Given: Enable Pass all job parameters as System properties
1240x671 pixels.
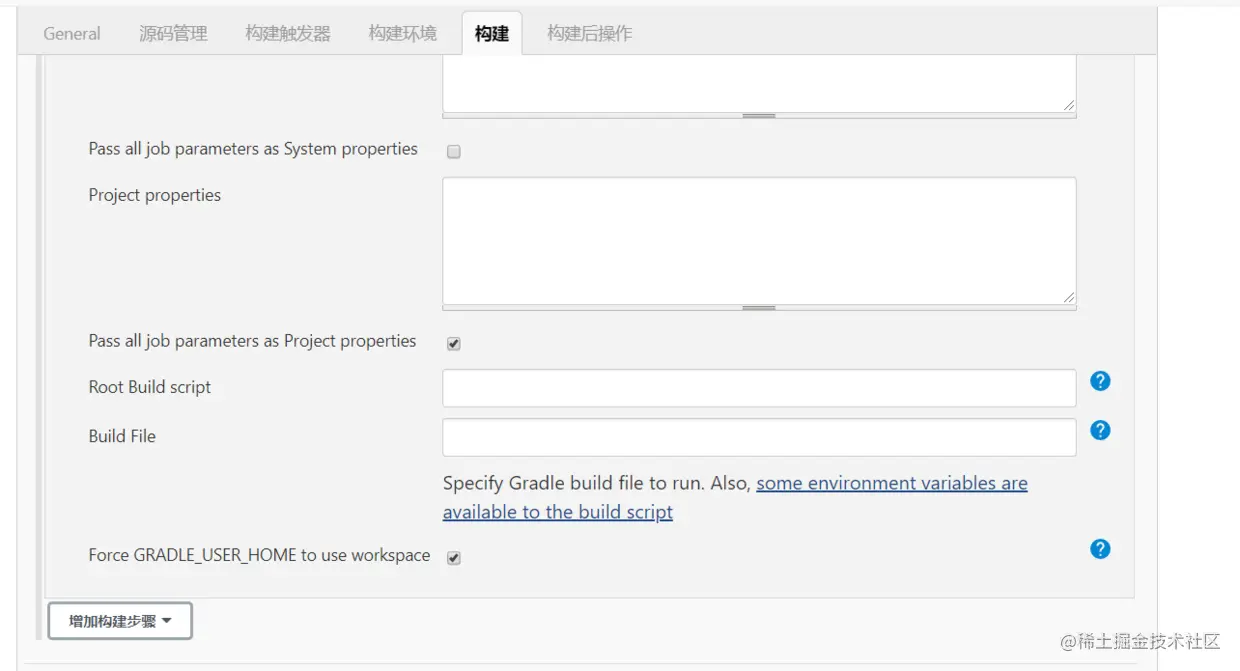Looking at the screenshot, I should [x=453, y=152].
